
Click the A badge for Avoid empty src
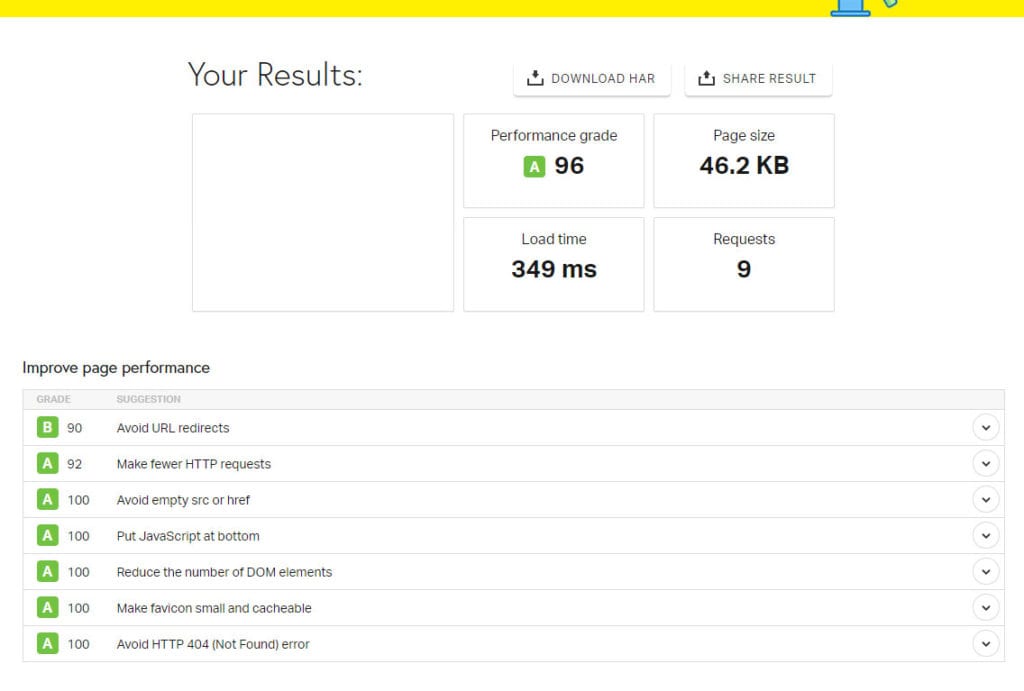[x=47, y=500]
